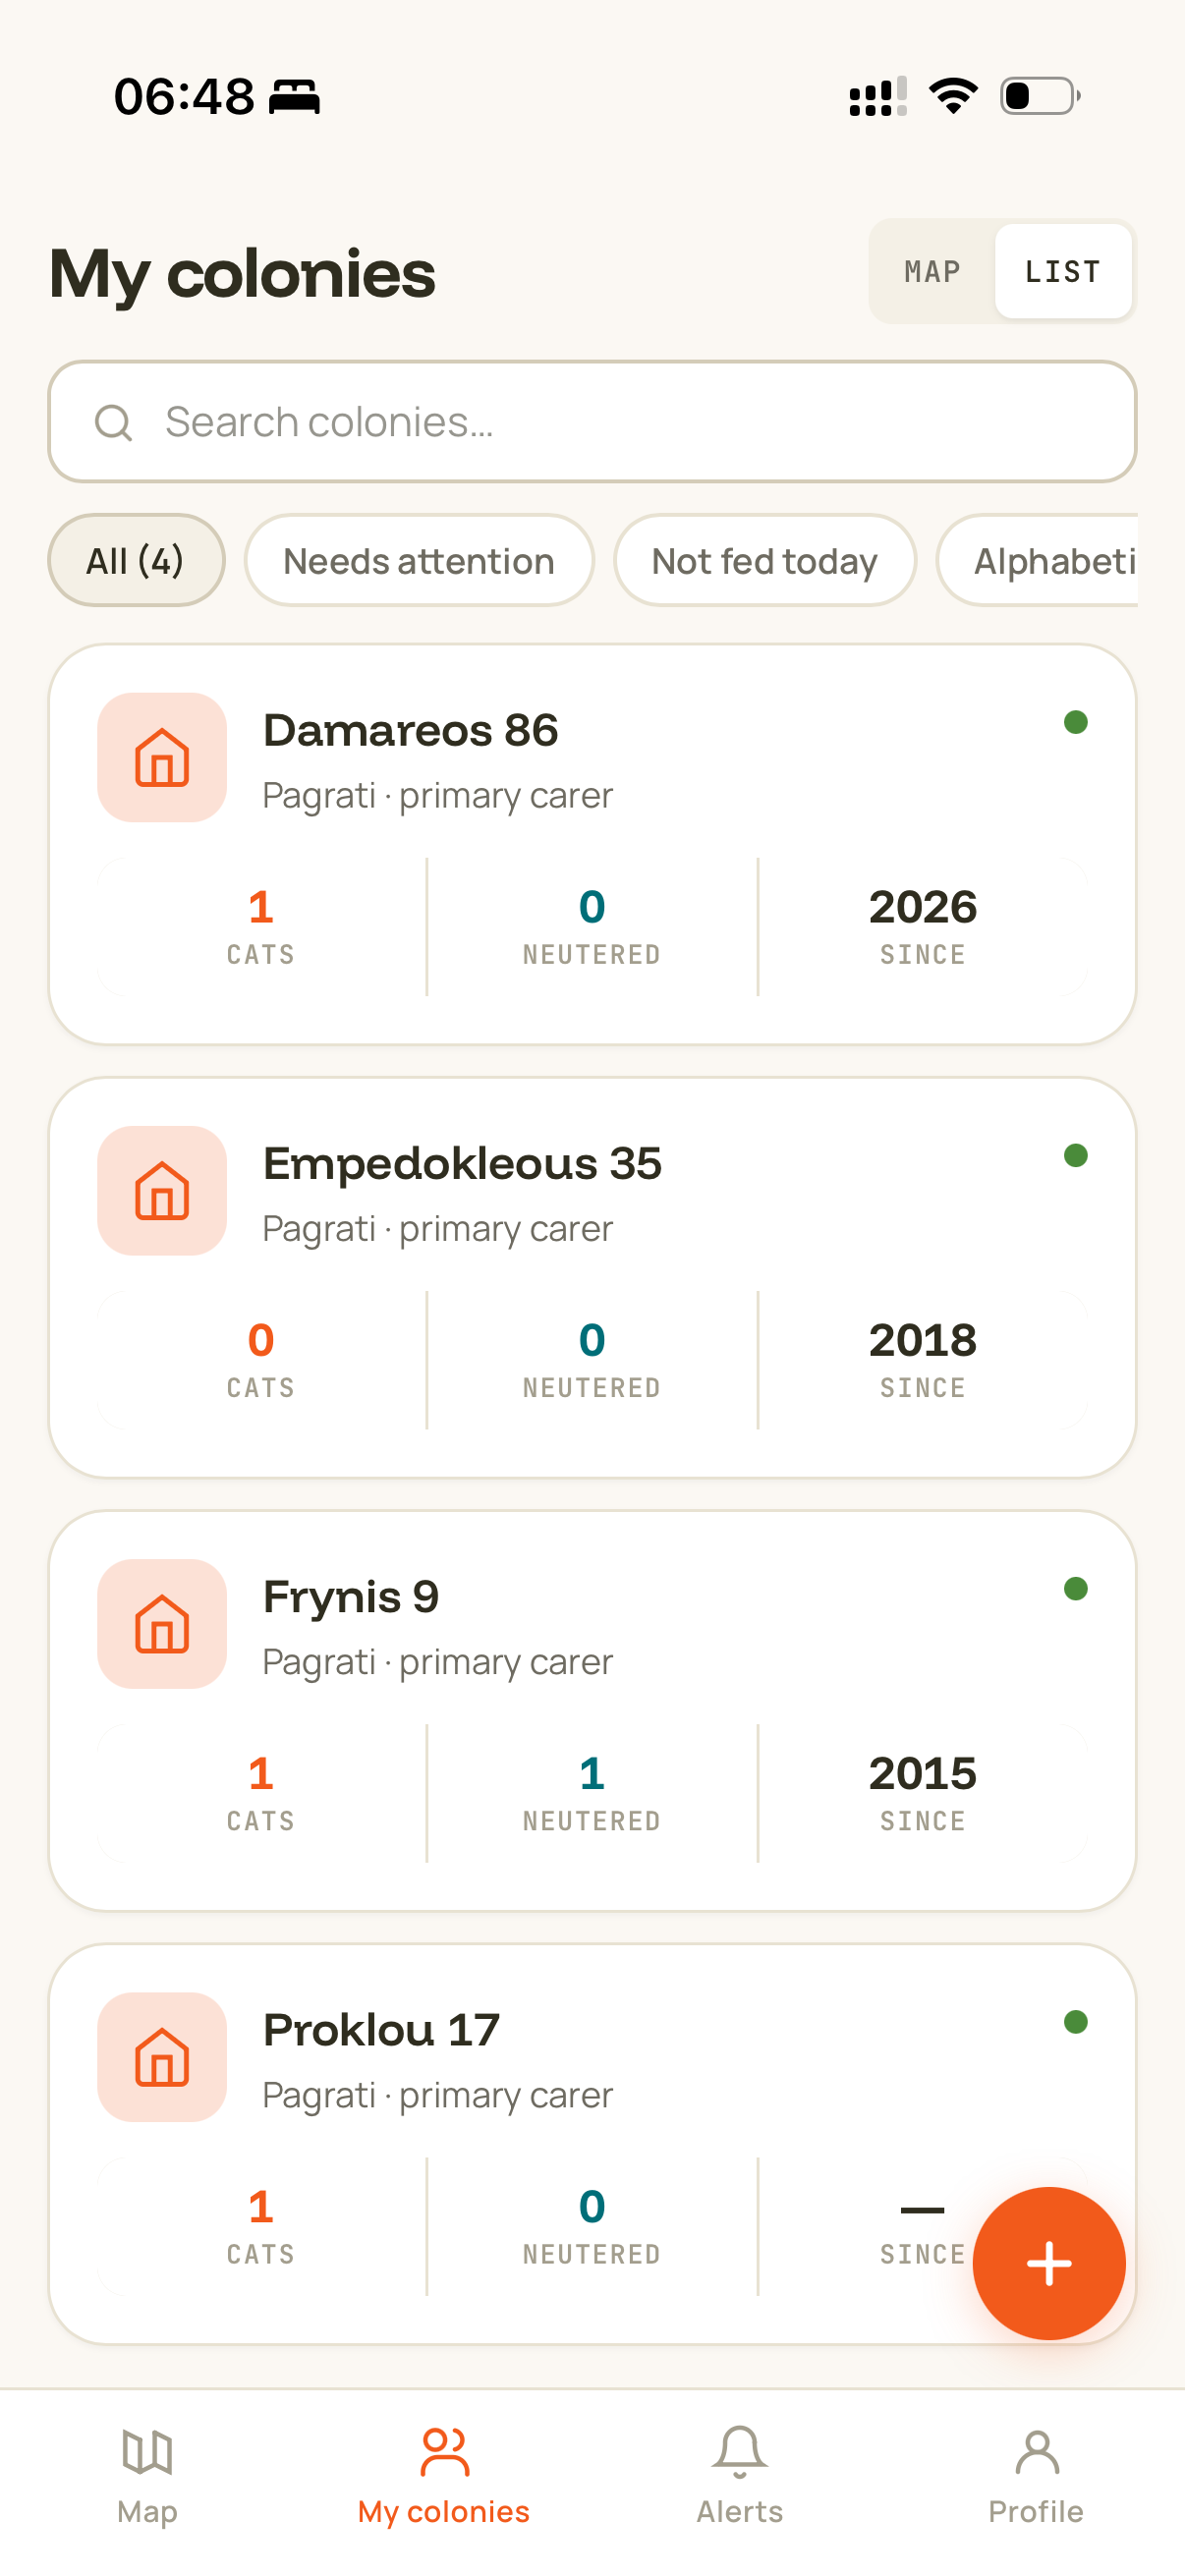Go to the Map tab
The height and width of the screenshot is (2576, 1185).
pyautogui.click(x=147, y=2476)
